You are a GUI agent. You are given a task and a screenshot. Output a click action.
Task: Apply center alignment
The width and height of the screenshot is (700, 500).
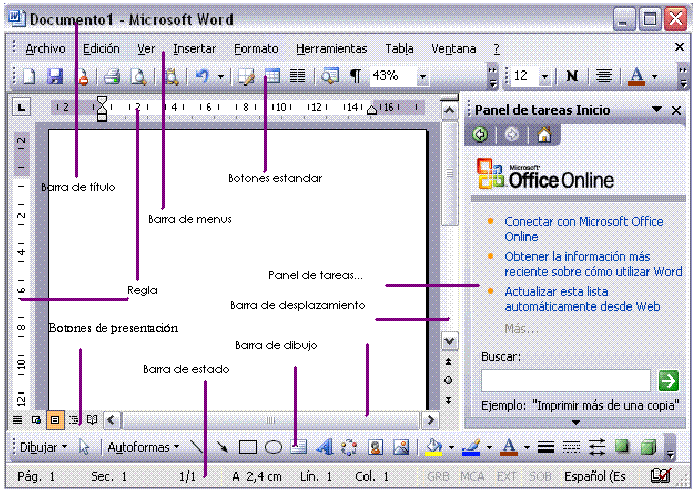click(604, 76)
